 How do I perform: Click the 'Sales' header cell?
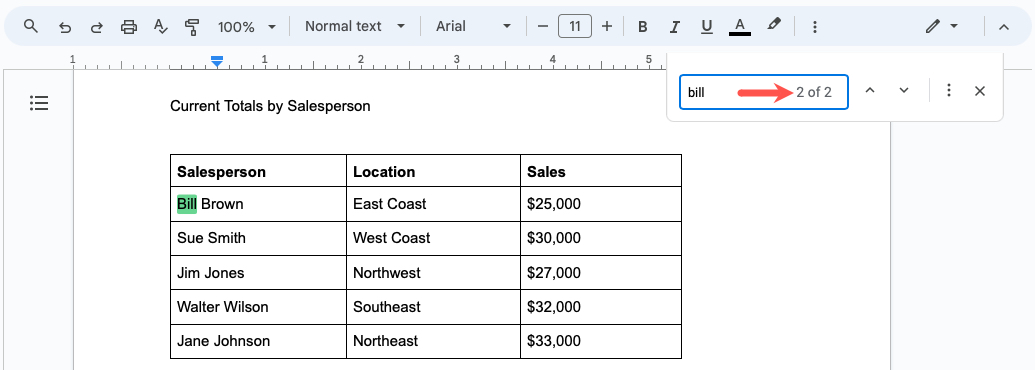point(601,171)
